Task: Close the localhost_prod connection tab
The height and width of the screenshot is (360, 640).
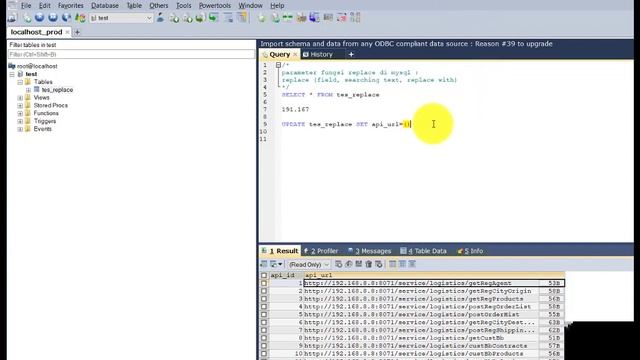Action: tap(67, 32)
